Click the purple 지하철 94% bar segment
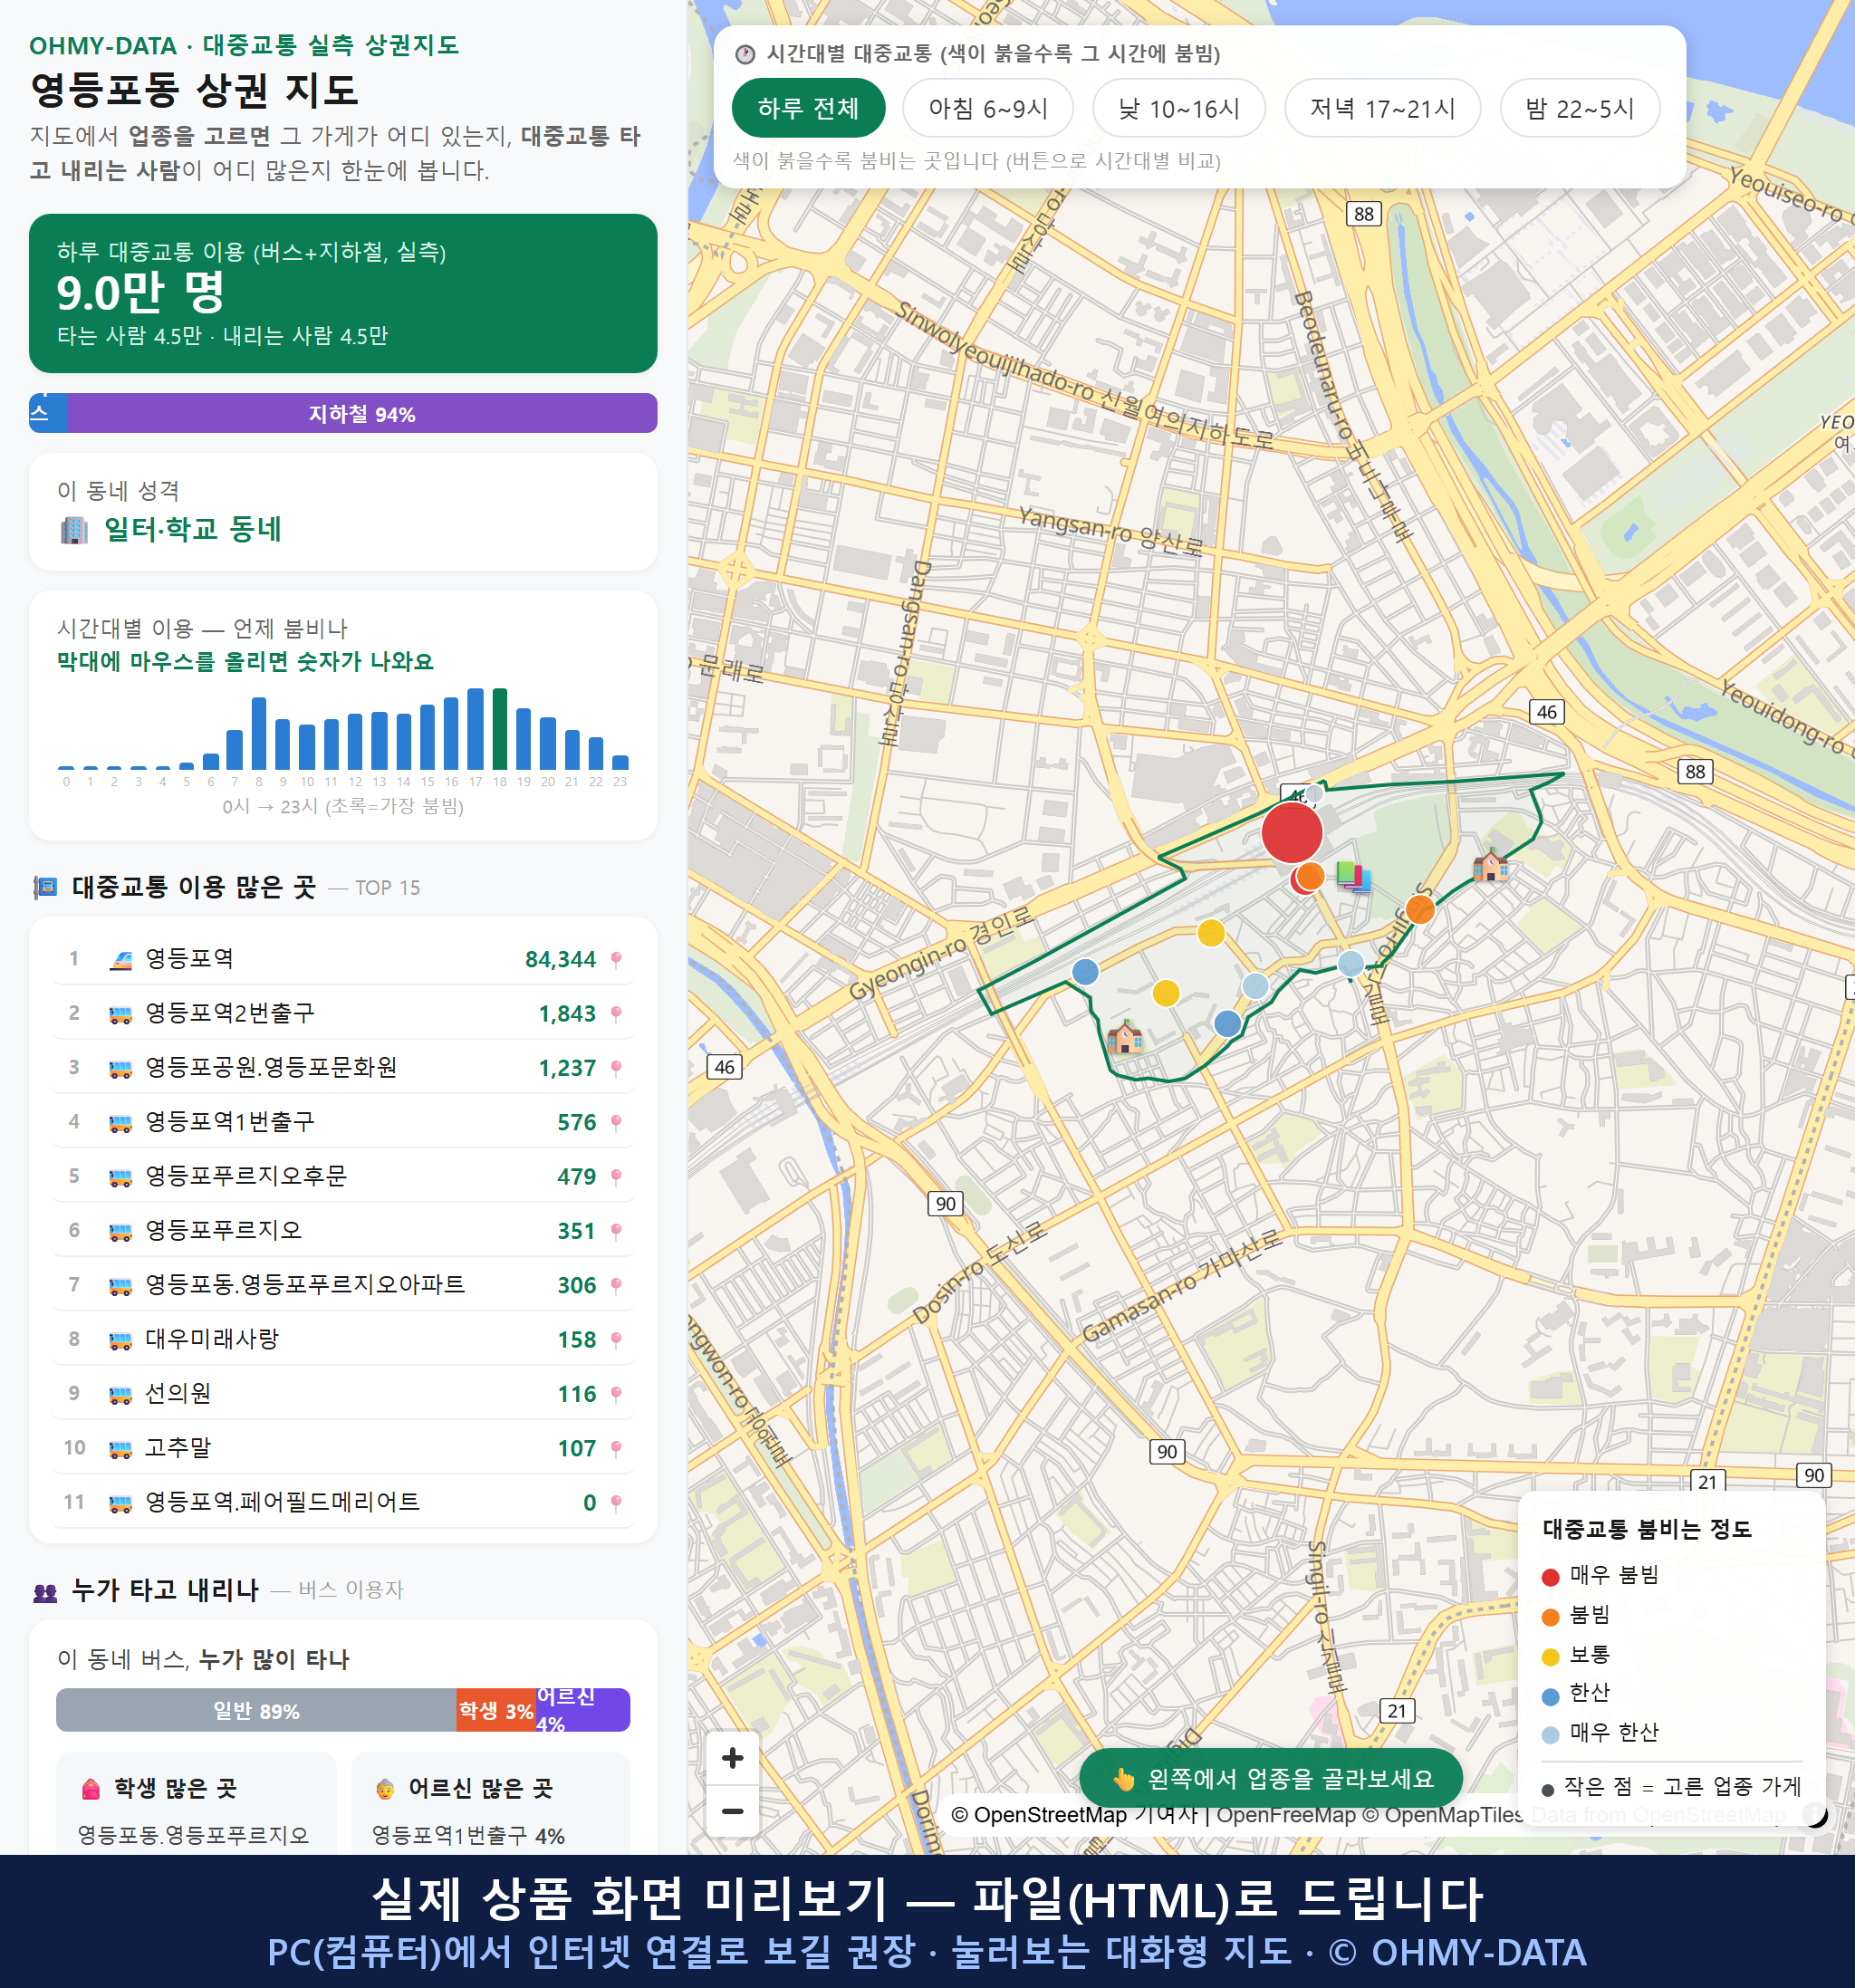The width and height of the screenshot is (1855, 1988). tap(362, 413)
